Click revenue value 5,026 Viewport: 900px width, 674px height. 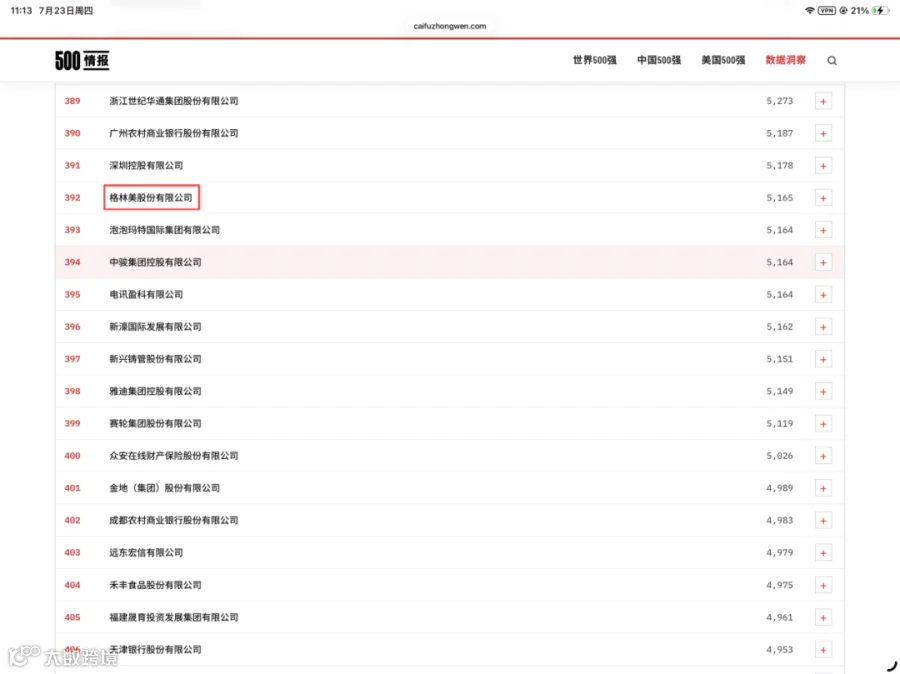[x=779, y=455]
